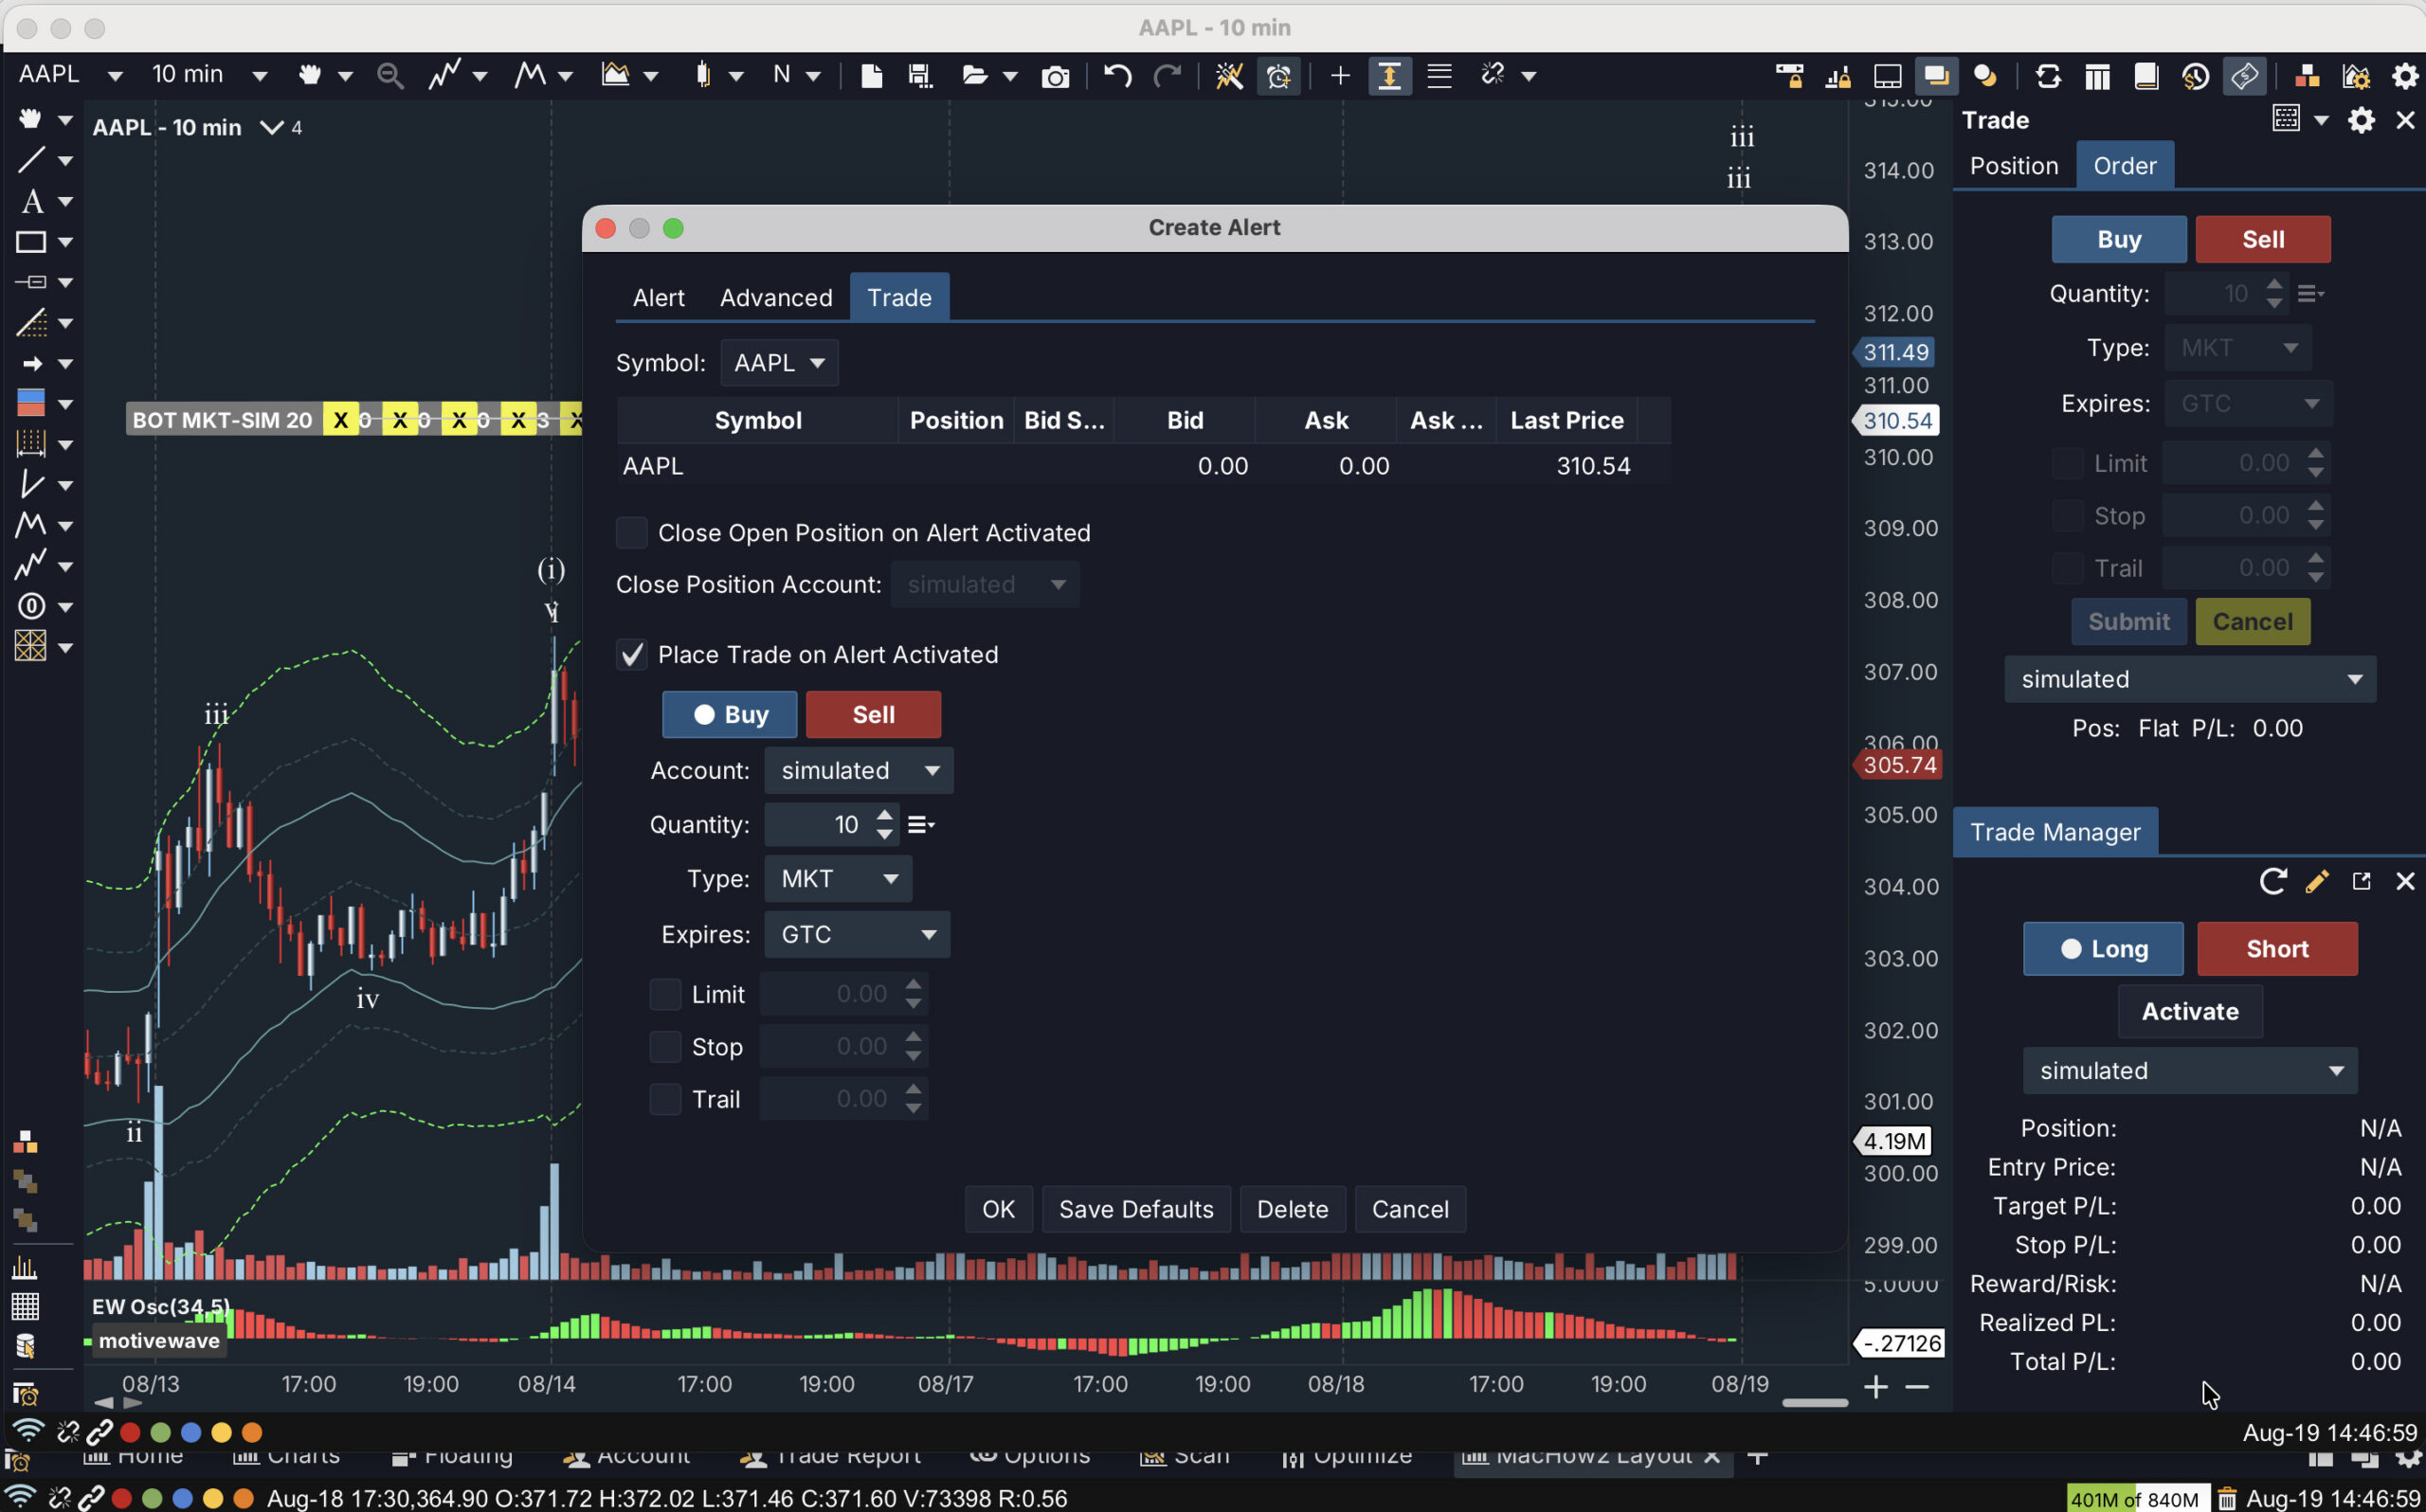This screenshot has width=2426, height=1512.
Task: Click Activate in Trade Manager
Action: click(x=2190, y=1011)
